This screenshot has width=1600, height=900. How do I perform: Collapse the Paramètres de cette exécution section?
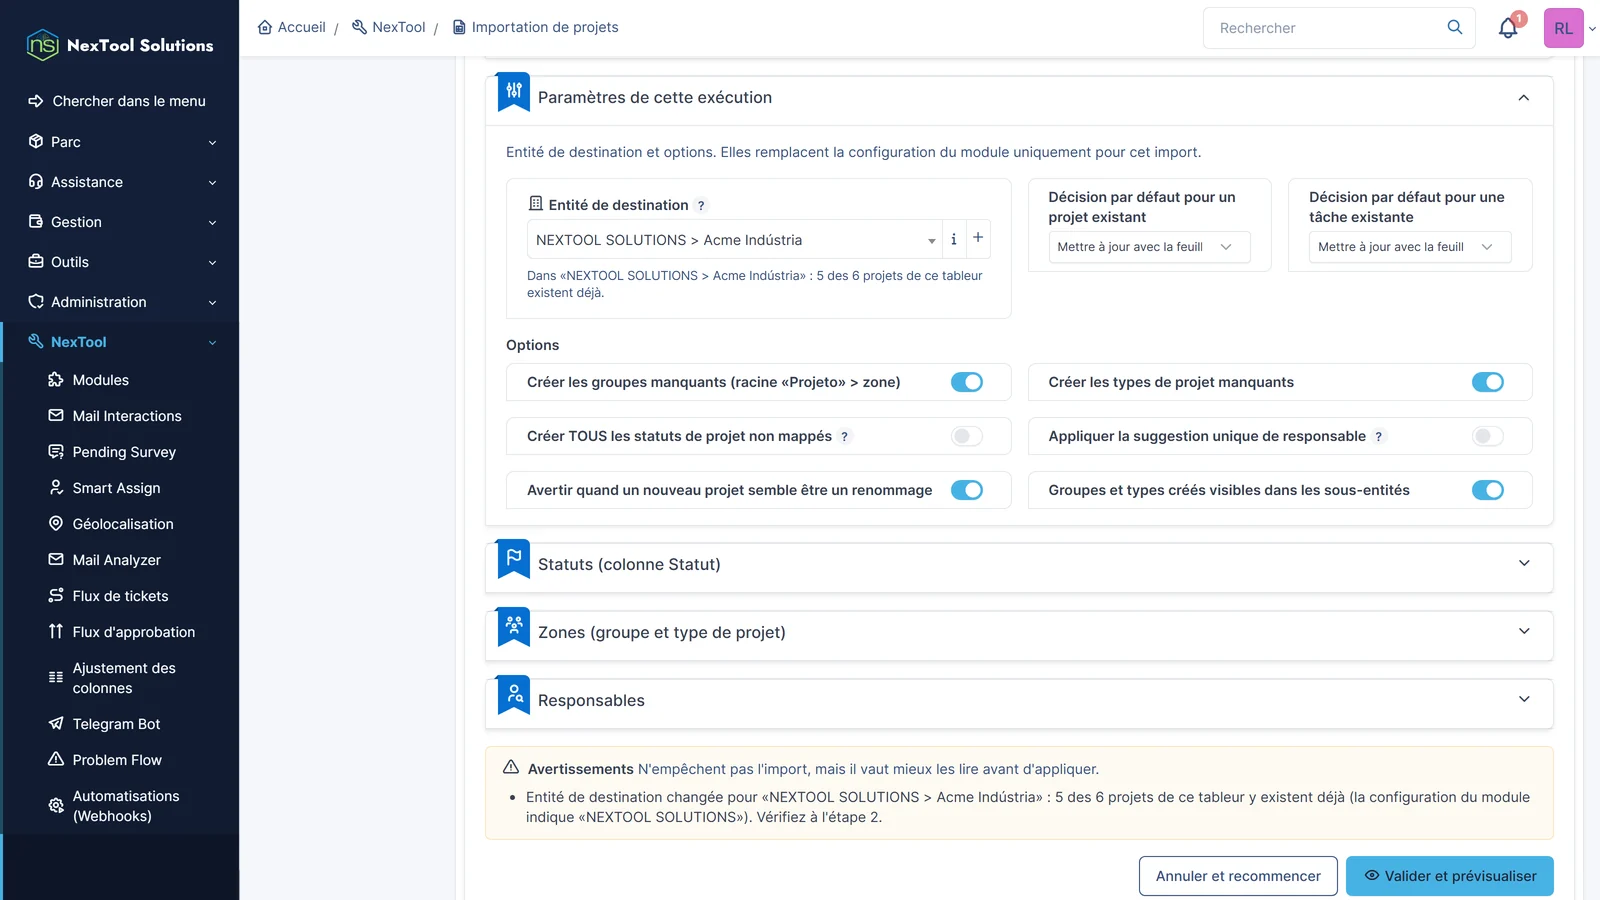[x=1523, y=98]
